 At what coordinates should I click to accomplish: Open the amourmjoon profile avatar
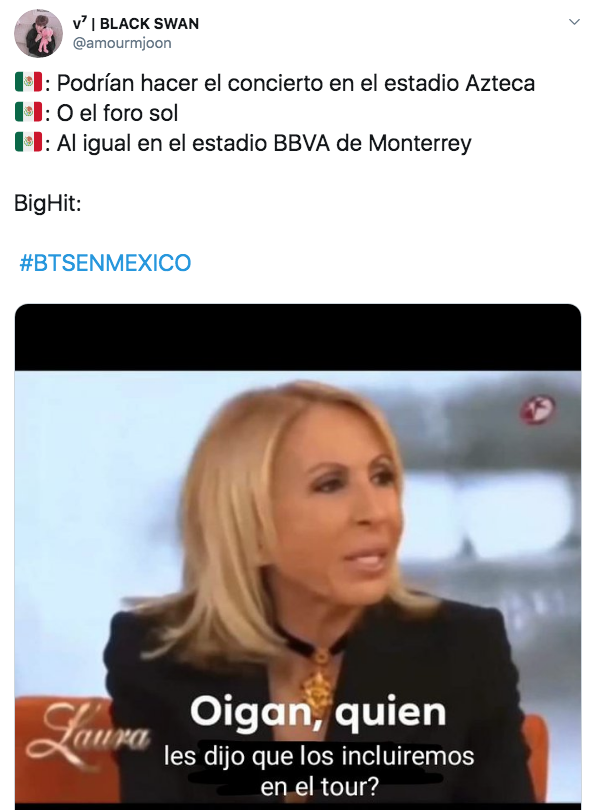38,33
